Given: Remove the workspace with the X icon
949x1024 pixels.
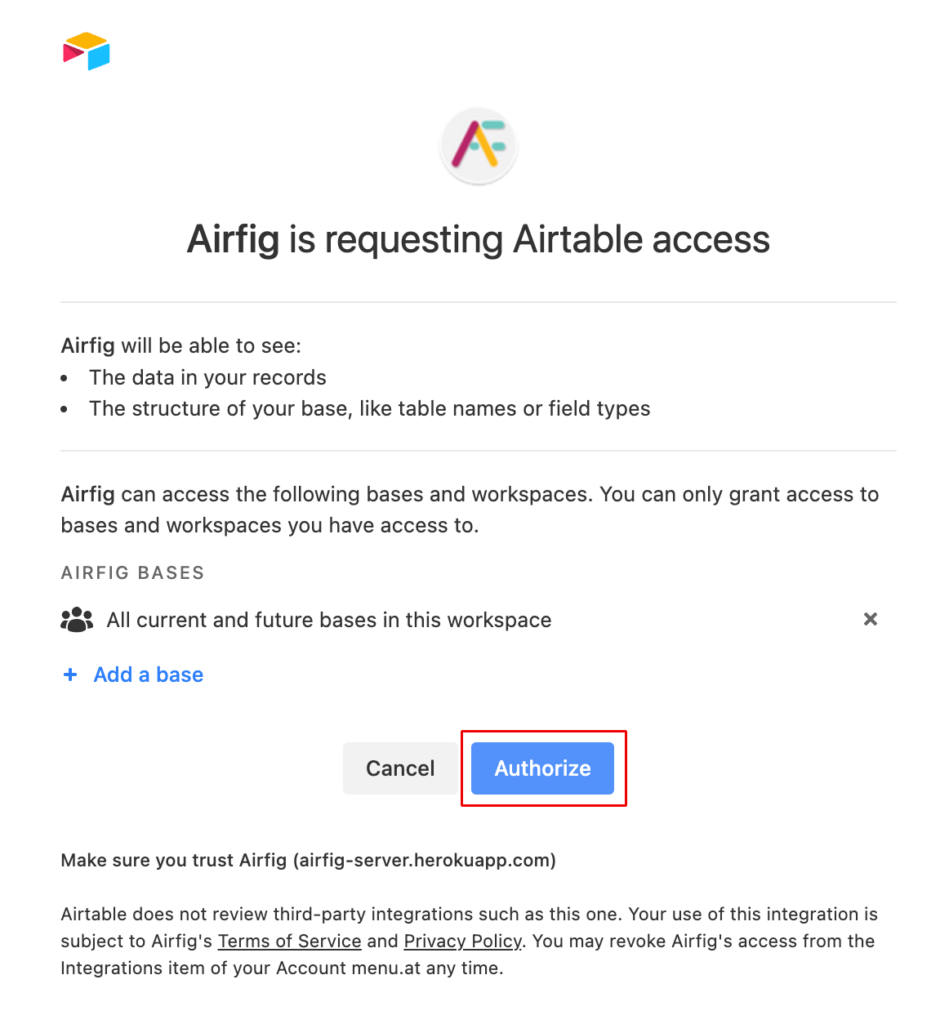Looking at the screenshot, I should pos(870,619).
